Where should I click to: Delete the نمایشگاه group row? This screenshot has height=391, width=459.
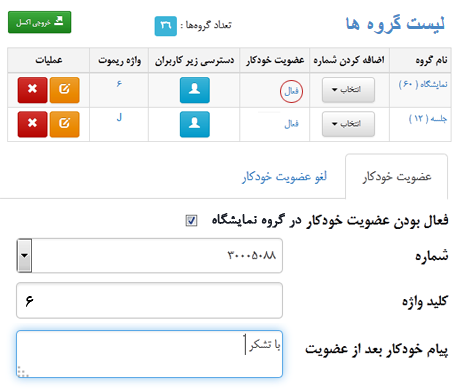[33, 90]
